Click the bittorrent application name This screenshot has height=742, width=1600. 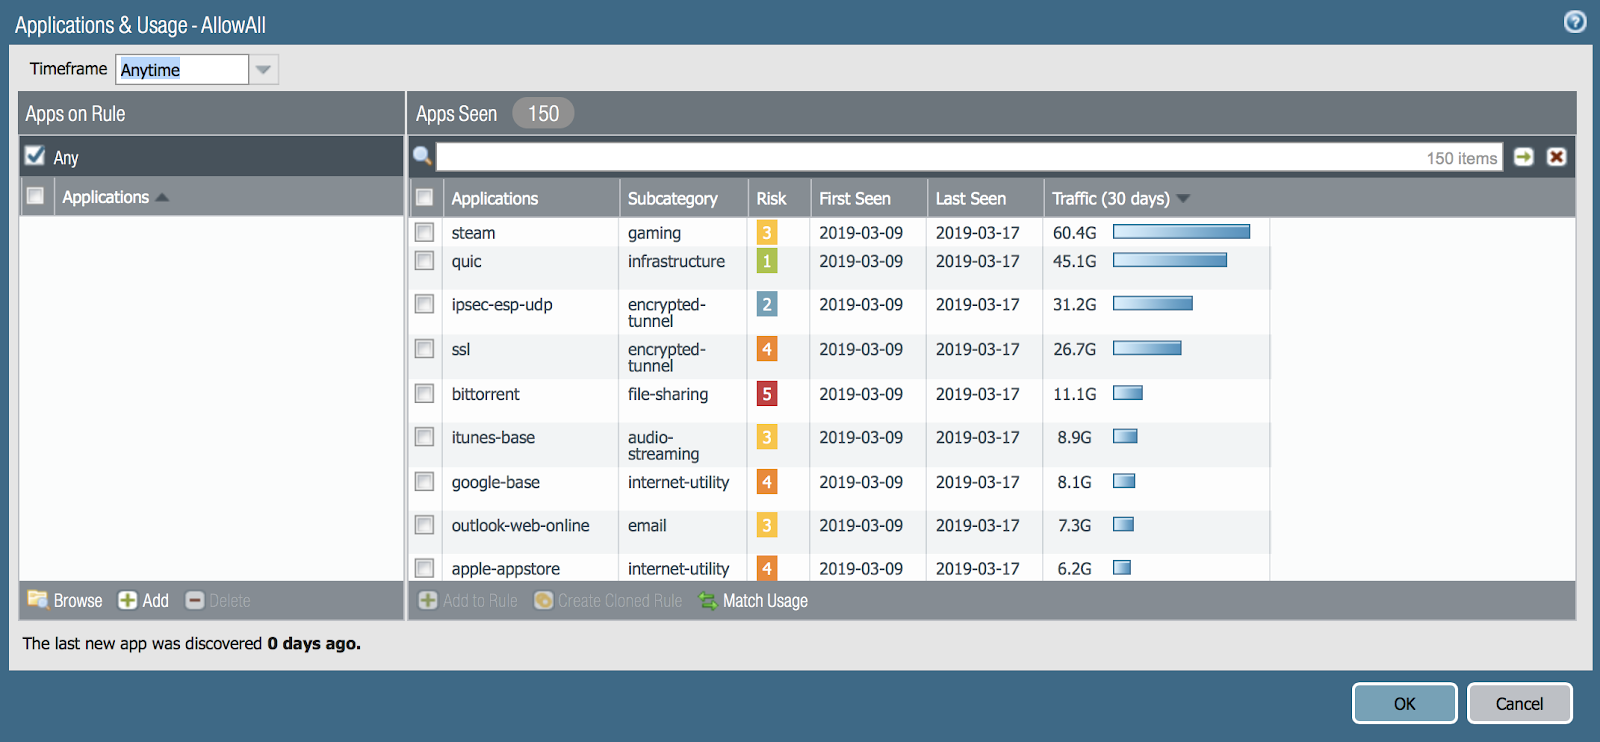coord(485,394)
